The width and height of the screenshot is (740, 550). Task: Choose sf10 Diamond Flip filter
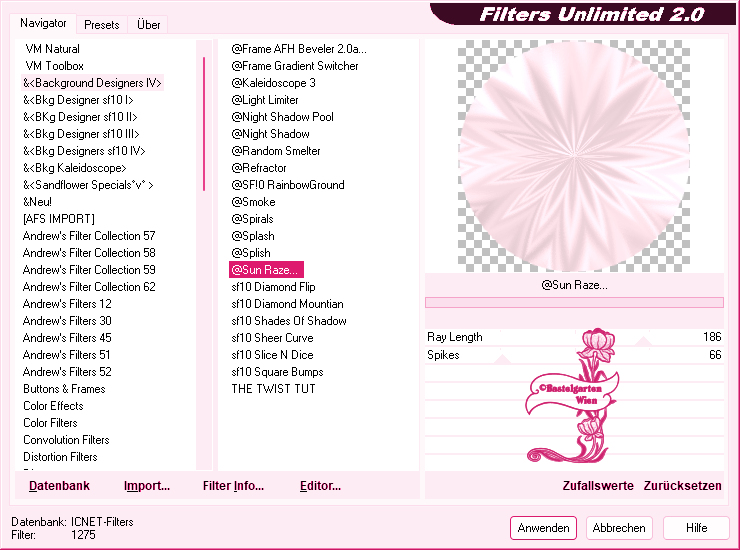coord(273,287)
